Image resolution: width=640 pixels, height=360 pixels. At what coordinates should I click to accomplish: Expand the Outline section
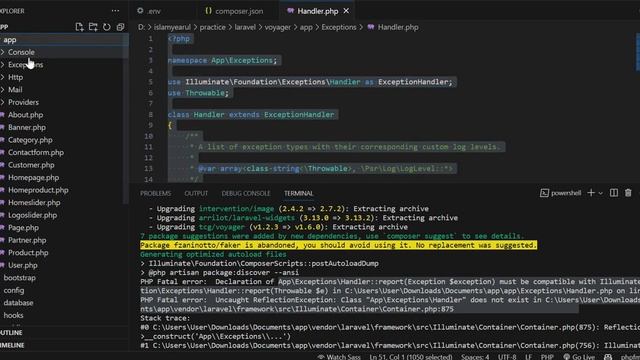pos(11,333)
